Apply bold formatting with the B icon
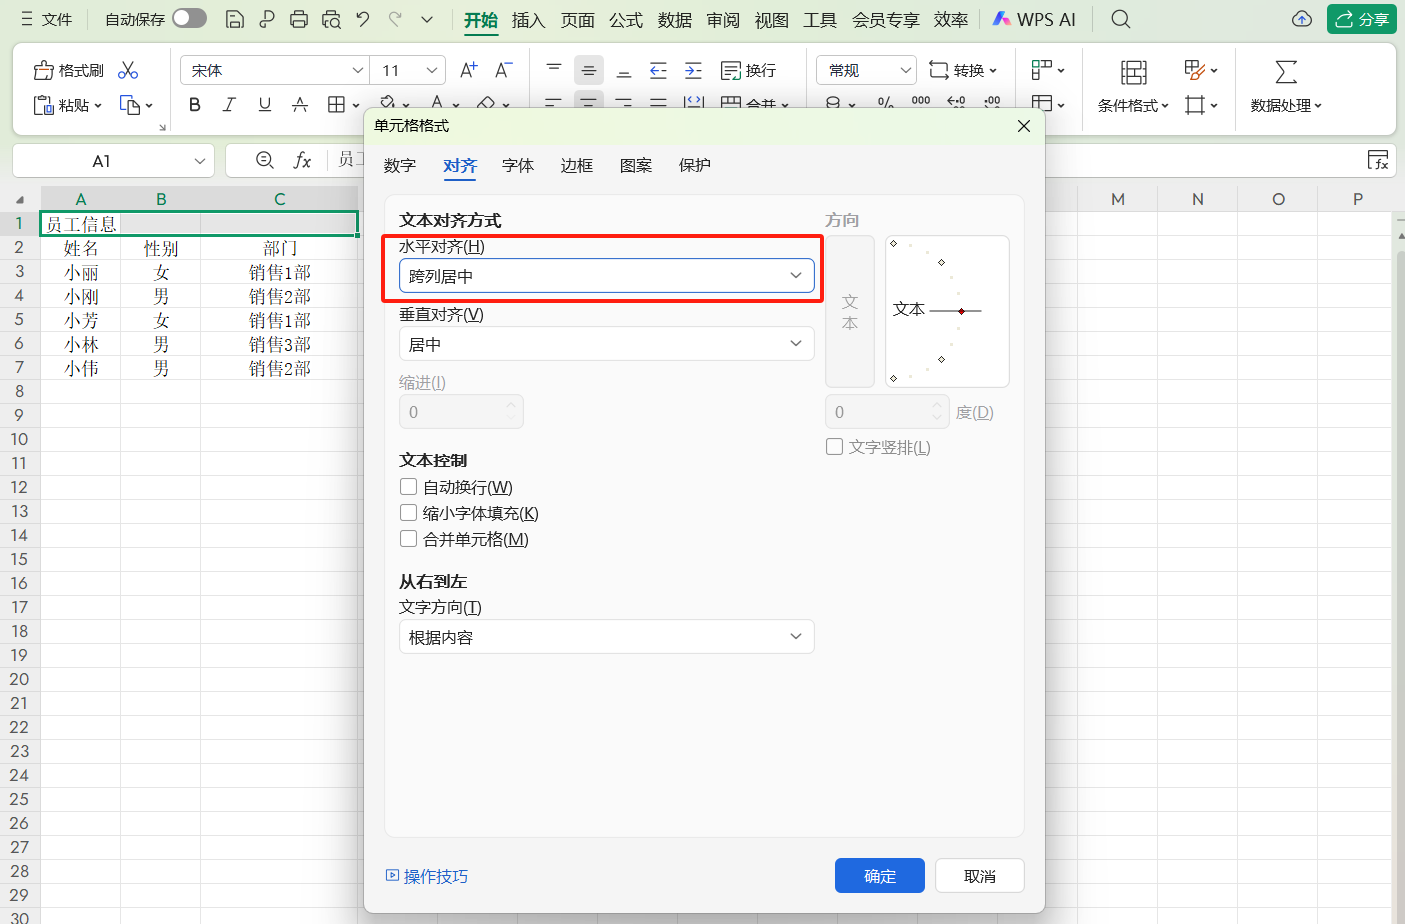 coord(194,104)
